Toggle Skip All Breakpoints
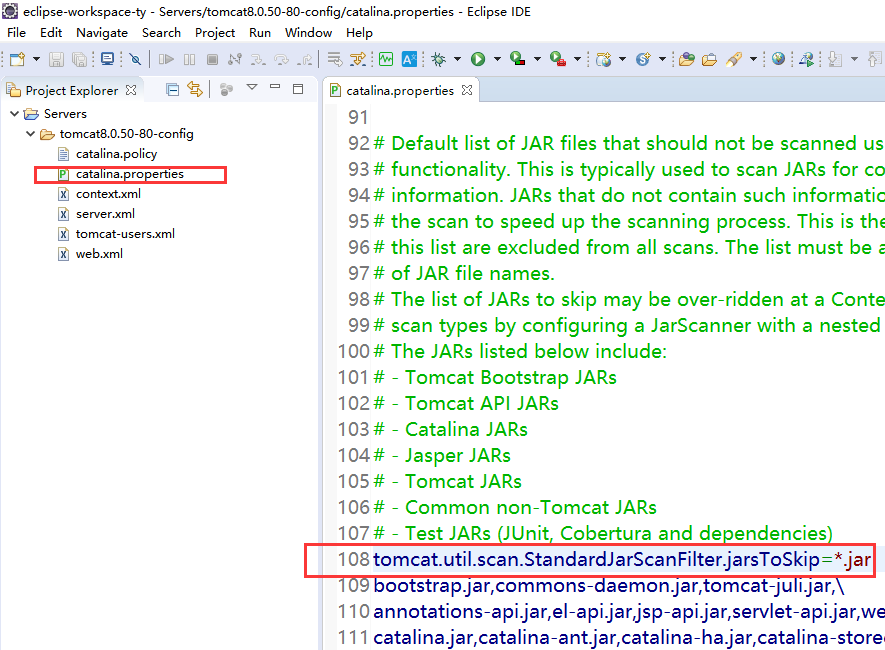This screenshot has height=650, width=885. pos(135,59)
